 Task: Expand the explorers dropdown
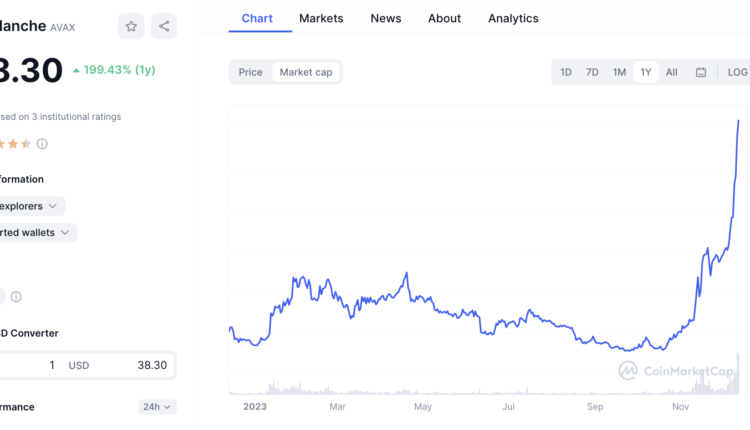[32, 206]
